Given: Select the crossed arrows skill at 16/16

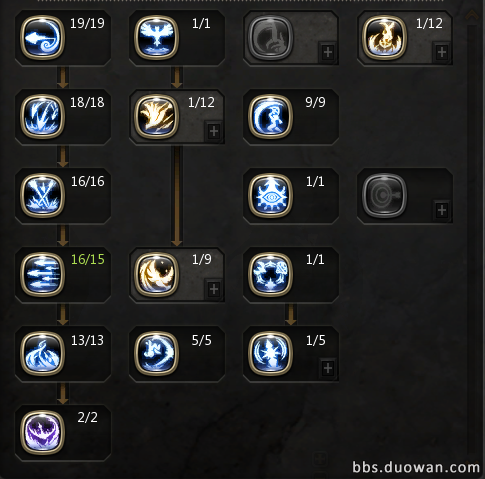Looking at the screenshot, I should click(42, 196).
